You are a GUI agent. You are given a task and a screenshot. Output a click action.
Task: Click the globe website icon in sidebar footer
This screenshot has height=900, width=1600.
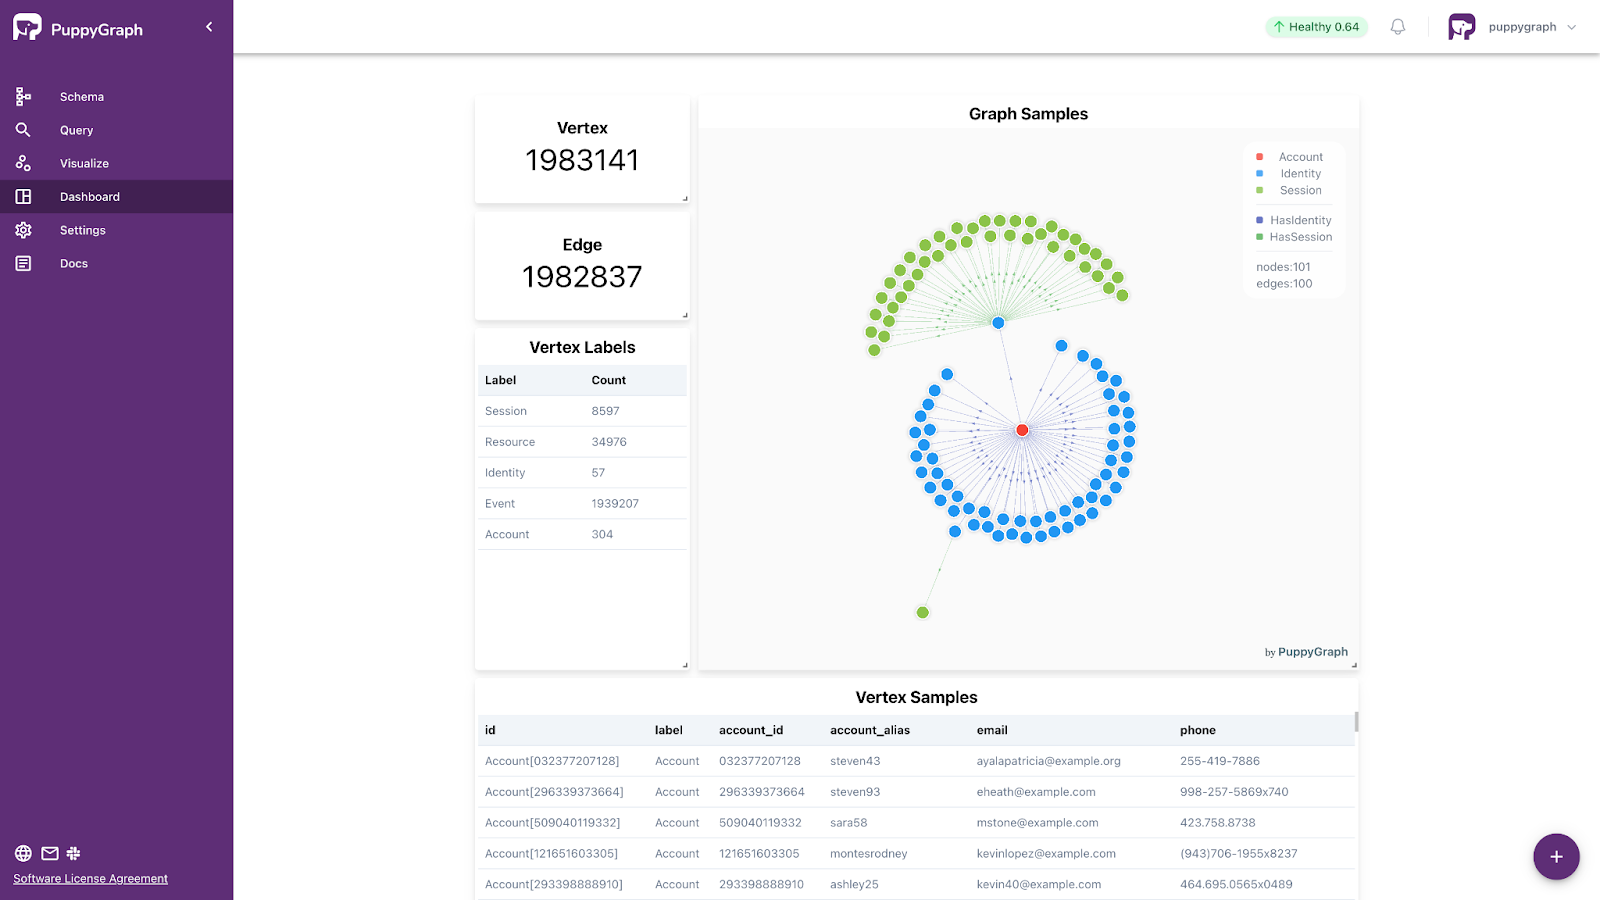pyautogui.click(x=22, y=853)
